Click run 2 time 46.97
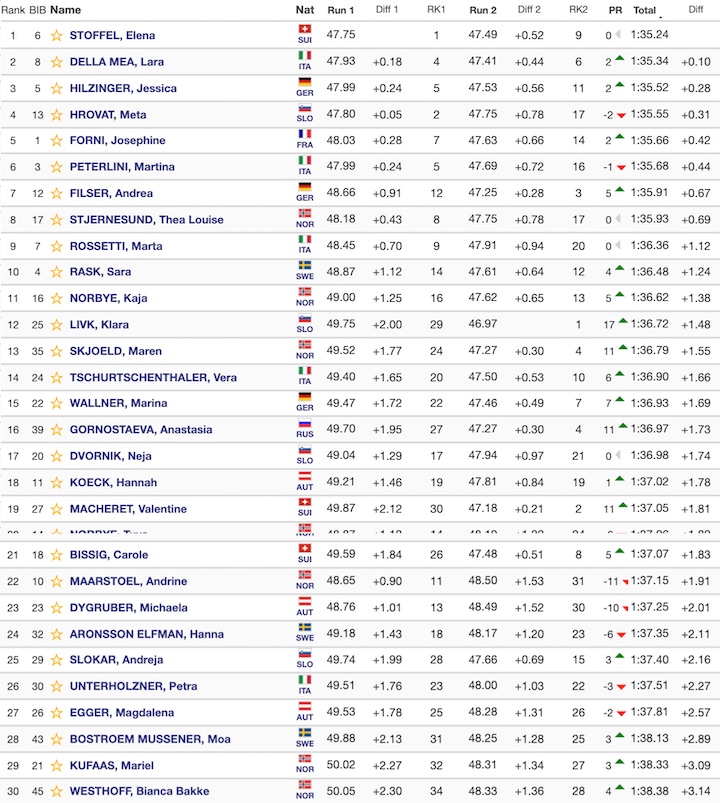The width and height of the screenshot is (720, 803). point(482,324)
